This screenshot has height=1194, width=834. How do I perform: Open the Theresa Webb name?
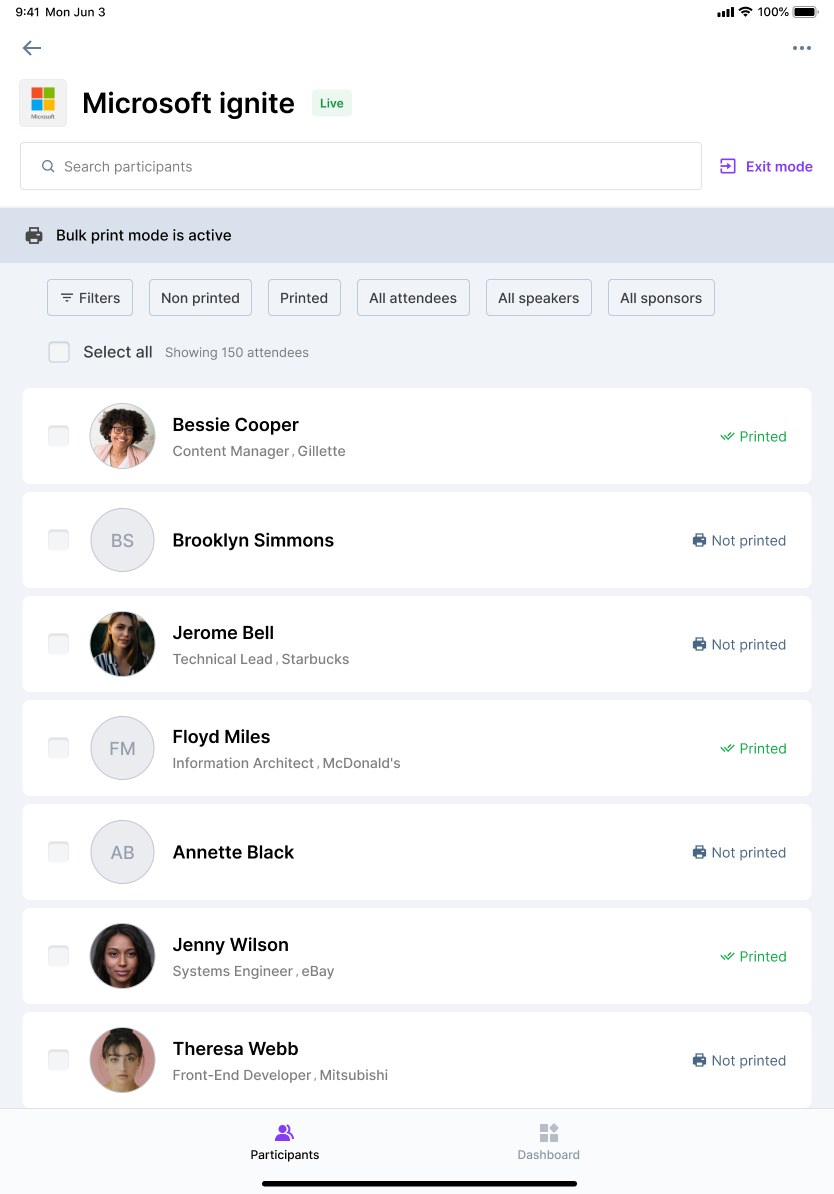(235, 1049)
